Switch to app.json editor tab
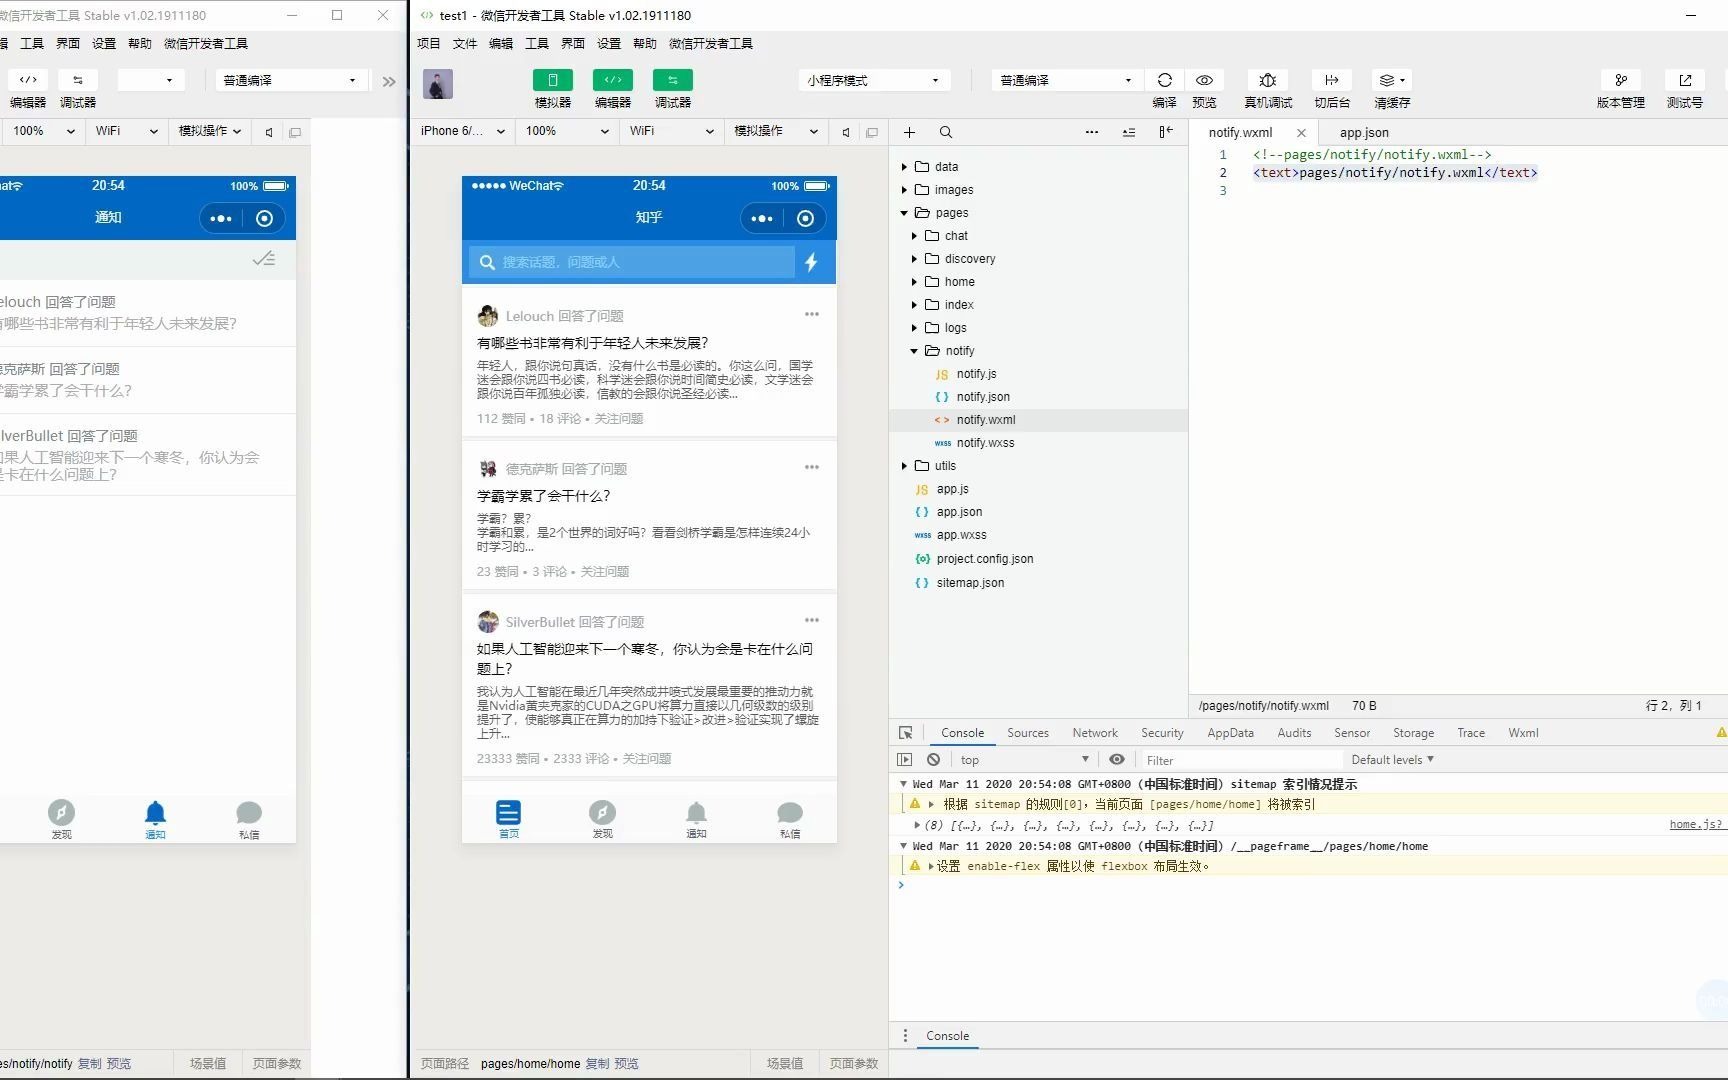 1364,132
